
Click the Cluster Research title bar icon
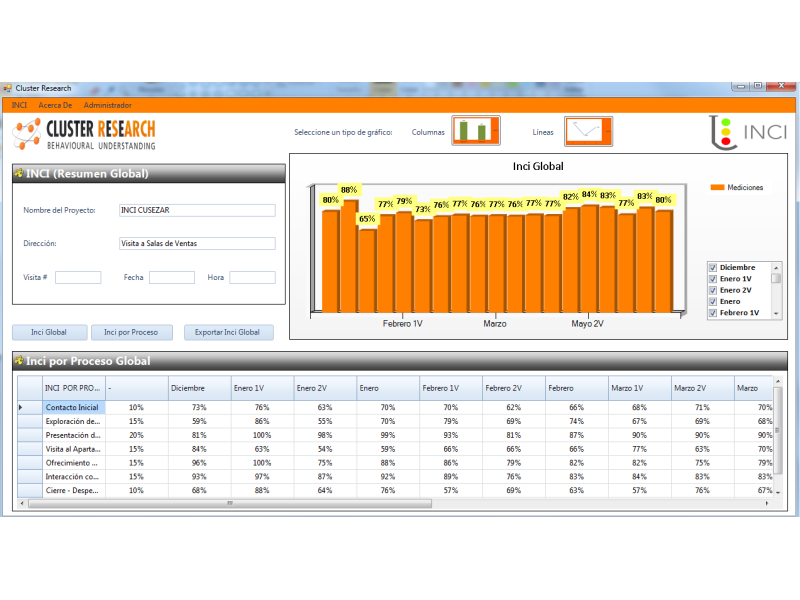tap(8, 88)
